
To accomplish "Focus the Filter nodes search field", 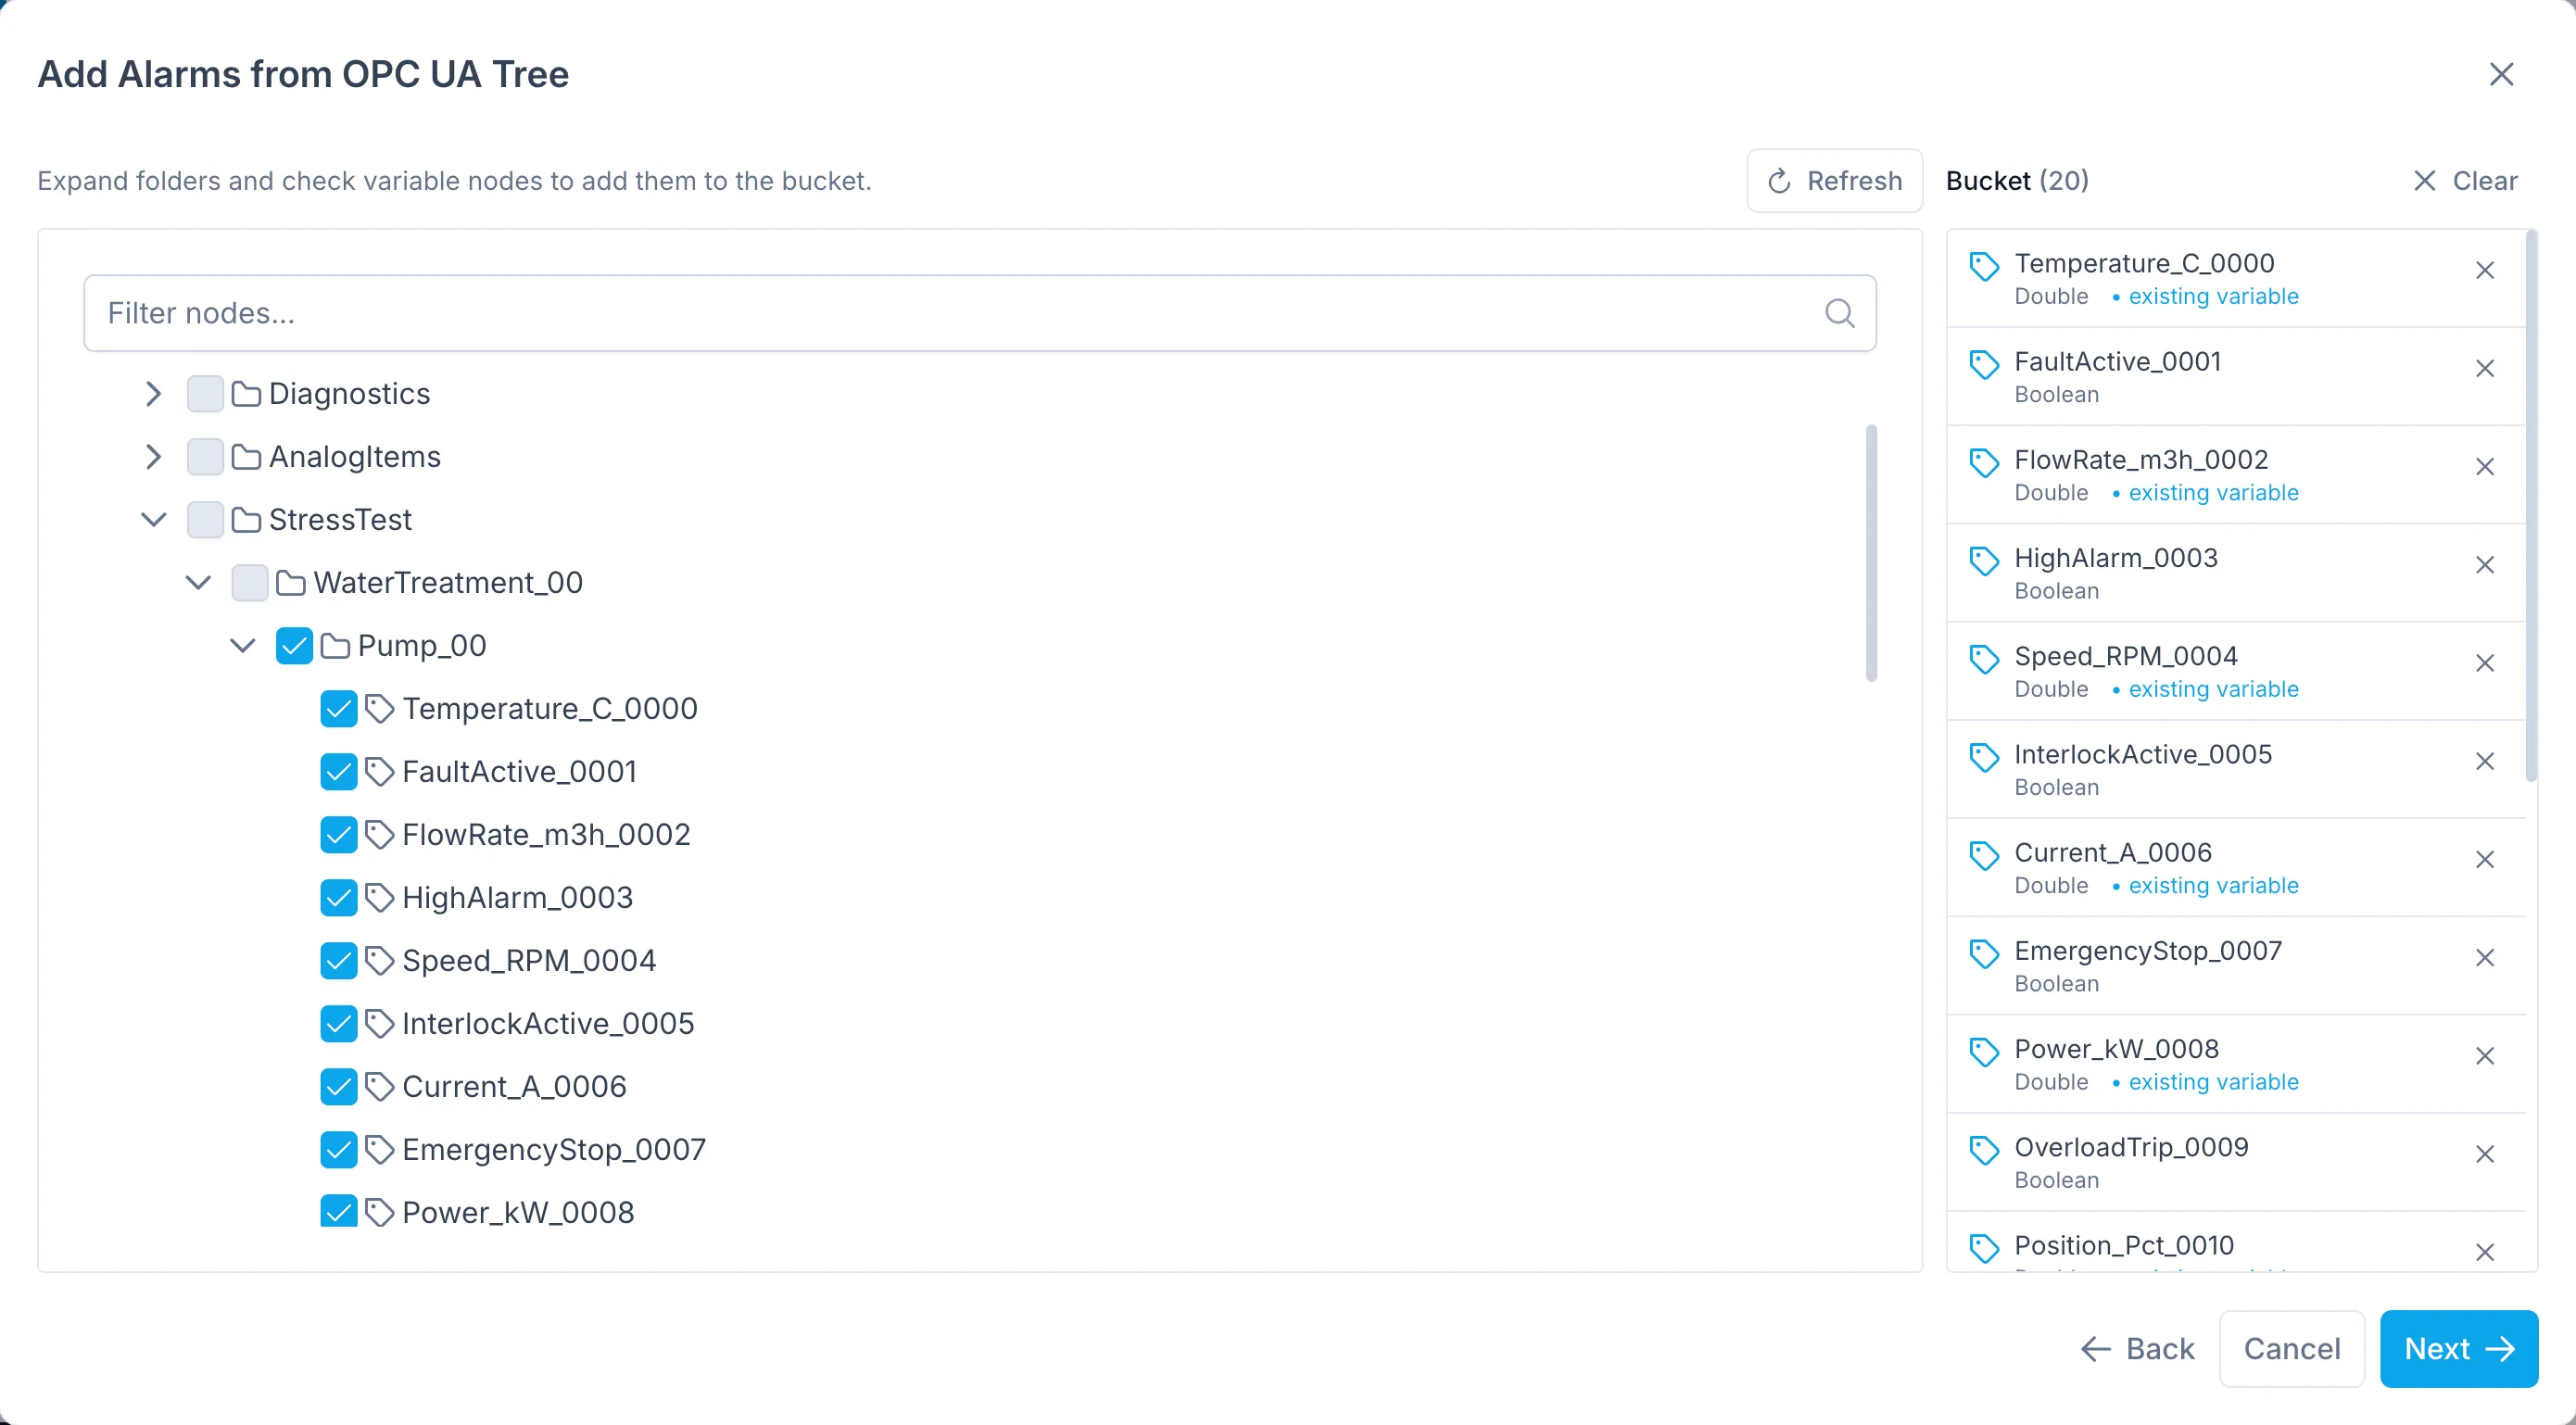I will (979, 313).
